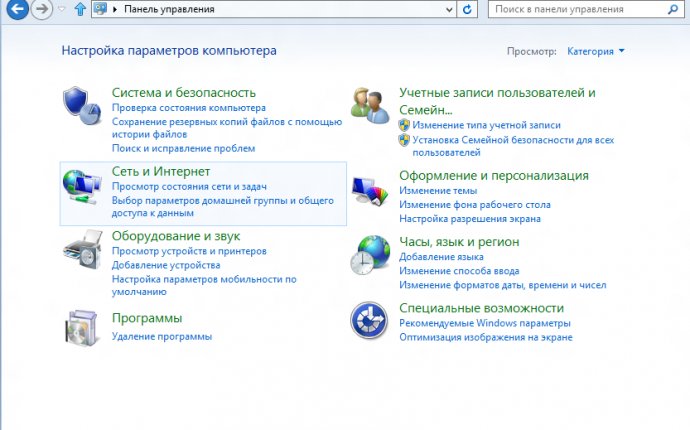Open Изменение фона рабочего стола
The width and height of the screenshot is (690, 430).
[475, 205]
